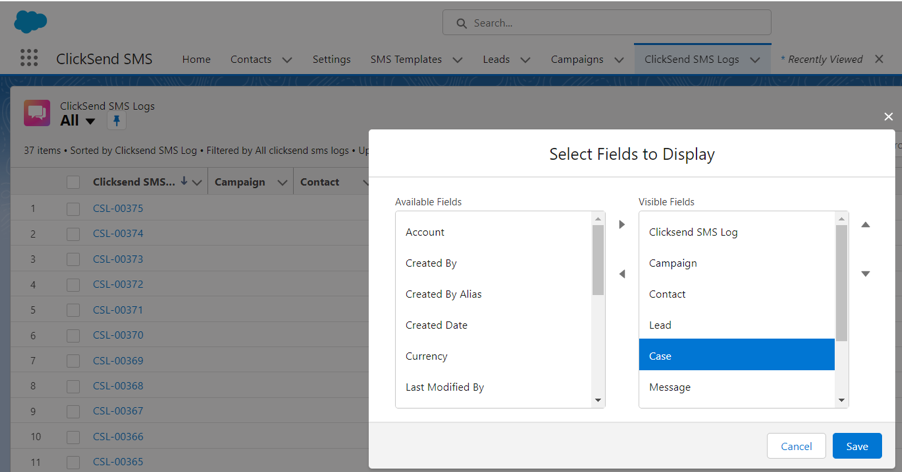Open the Settings tab
Viewport: 902px width, 472px height.
coord(331,59)
